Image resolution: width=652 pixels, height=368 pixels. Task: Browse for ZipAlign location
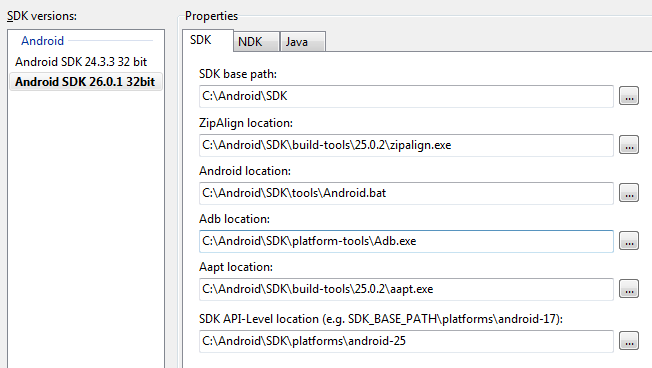(x=629, y=145)
